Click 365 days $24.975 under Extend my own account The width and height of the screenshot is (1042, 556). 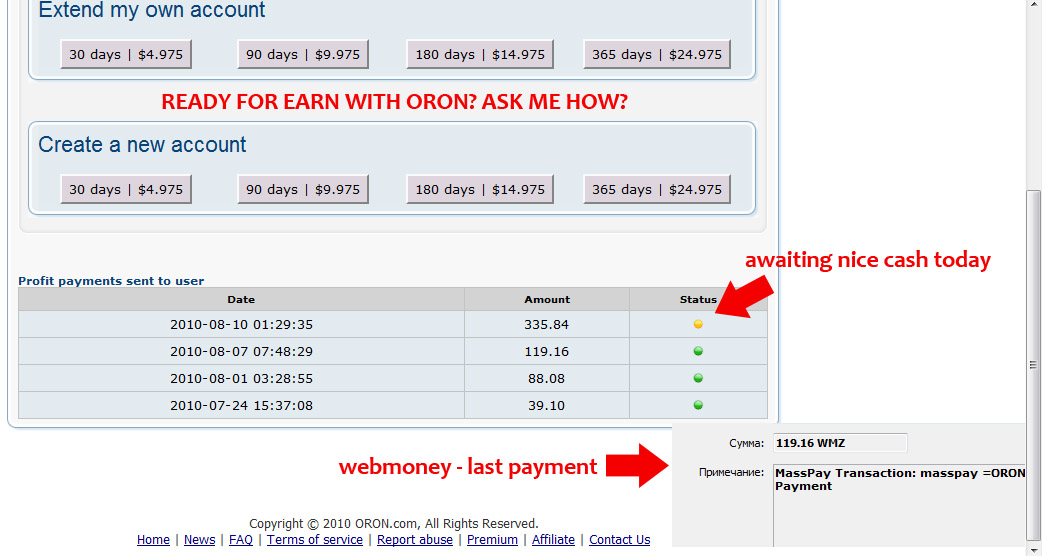(x=657, y=54)
